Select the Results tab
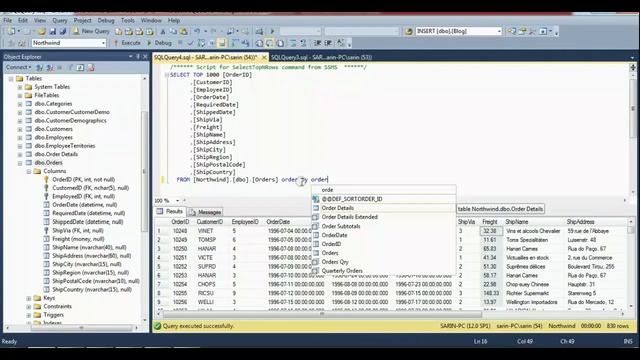 coord(170,211)
